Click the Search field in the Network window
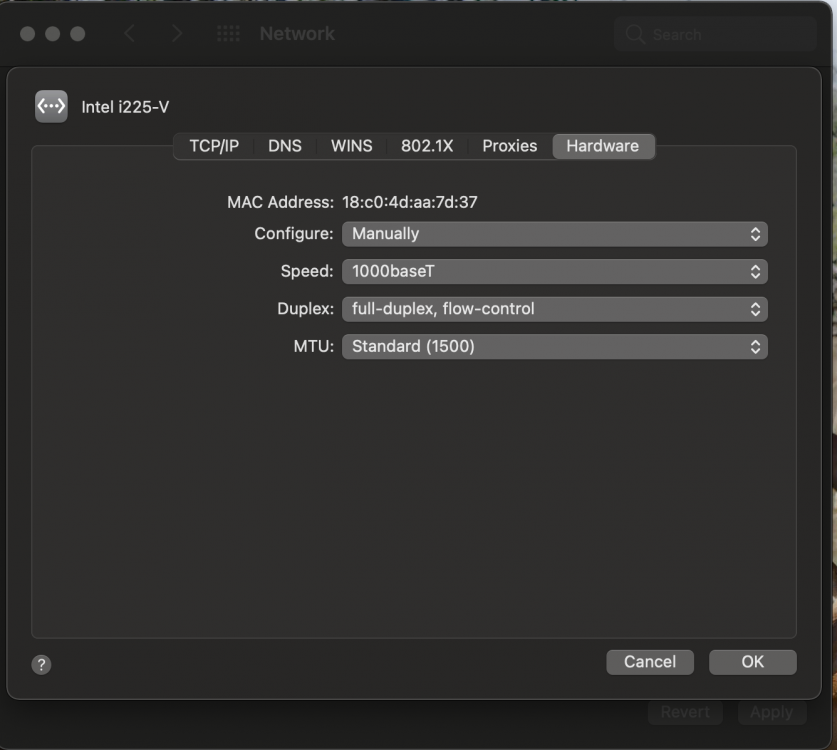 coord(715,34)
